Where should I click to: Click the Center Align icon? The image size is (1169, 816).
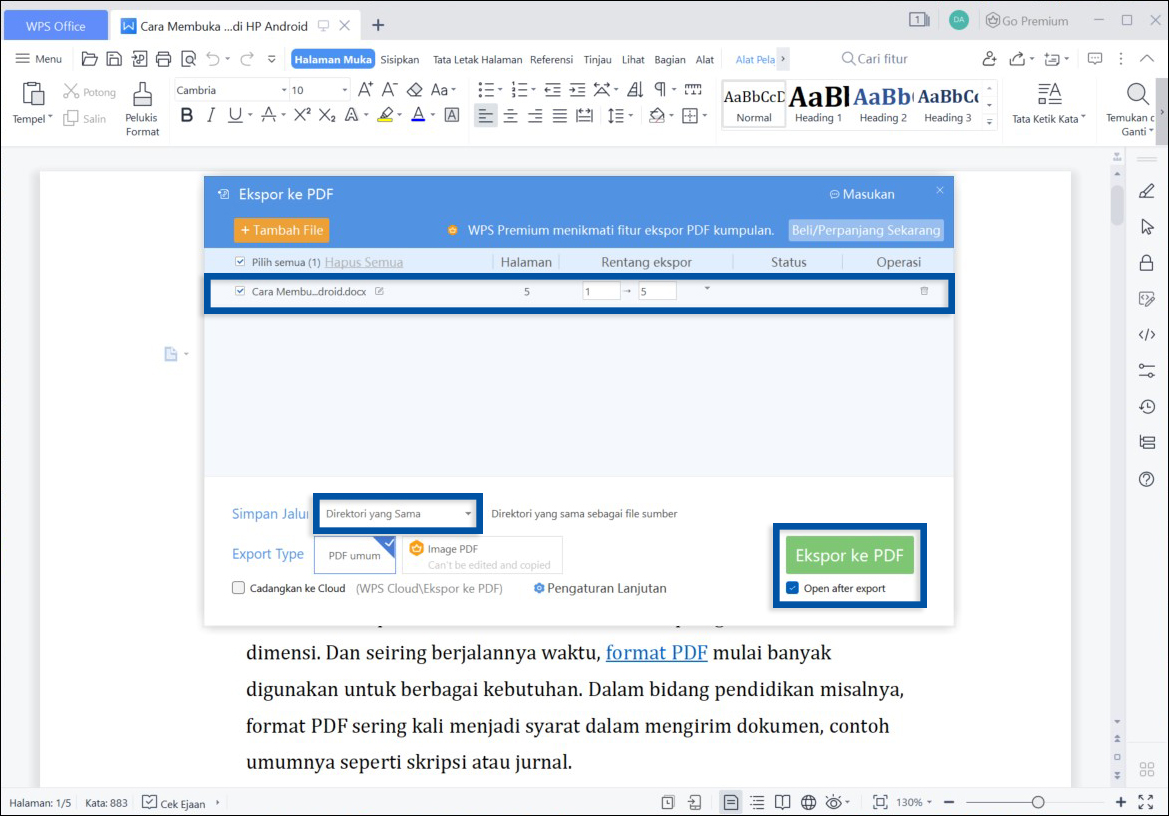510,115
